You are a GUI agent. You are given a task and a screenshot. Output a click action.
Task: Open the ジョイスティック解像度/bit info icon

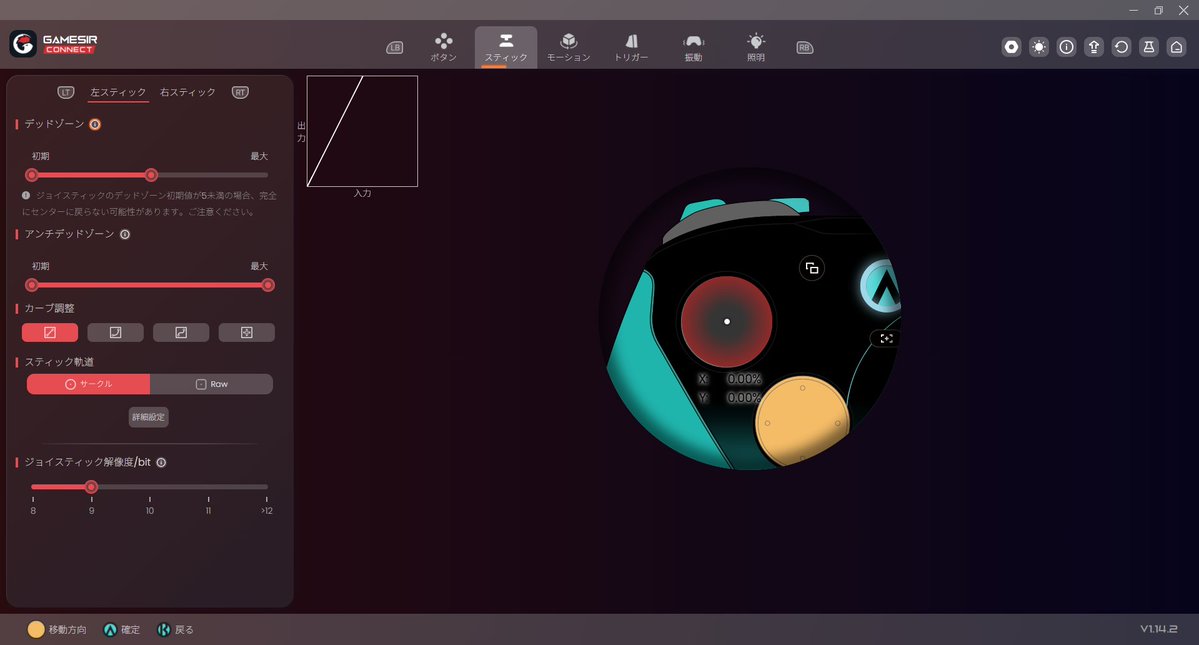point(161,462)
